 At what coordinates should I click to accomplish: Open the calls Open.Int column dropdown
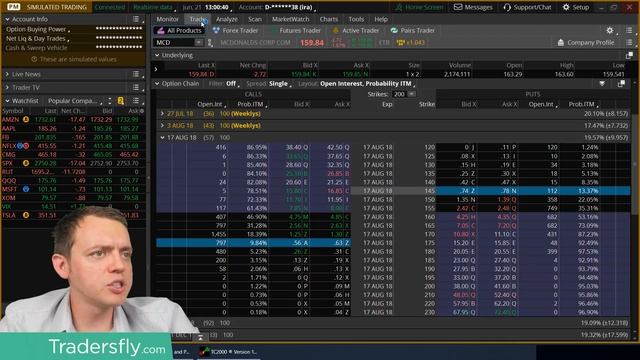pyautogui.click(x=211, y=104)
